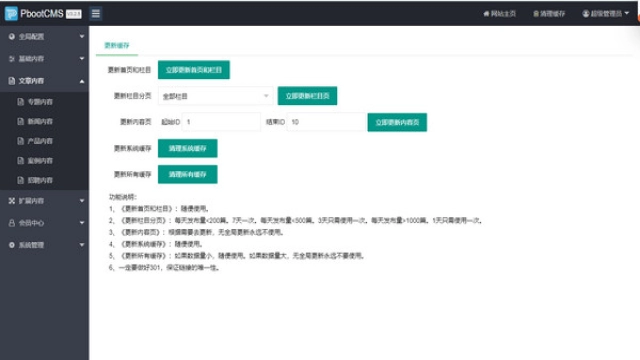Image resolution: width=640 pixels, height=360 pixels.
Task: Expand the 系统管理 menu arrow
Action: click(82, 245)
